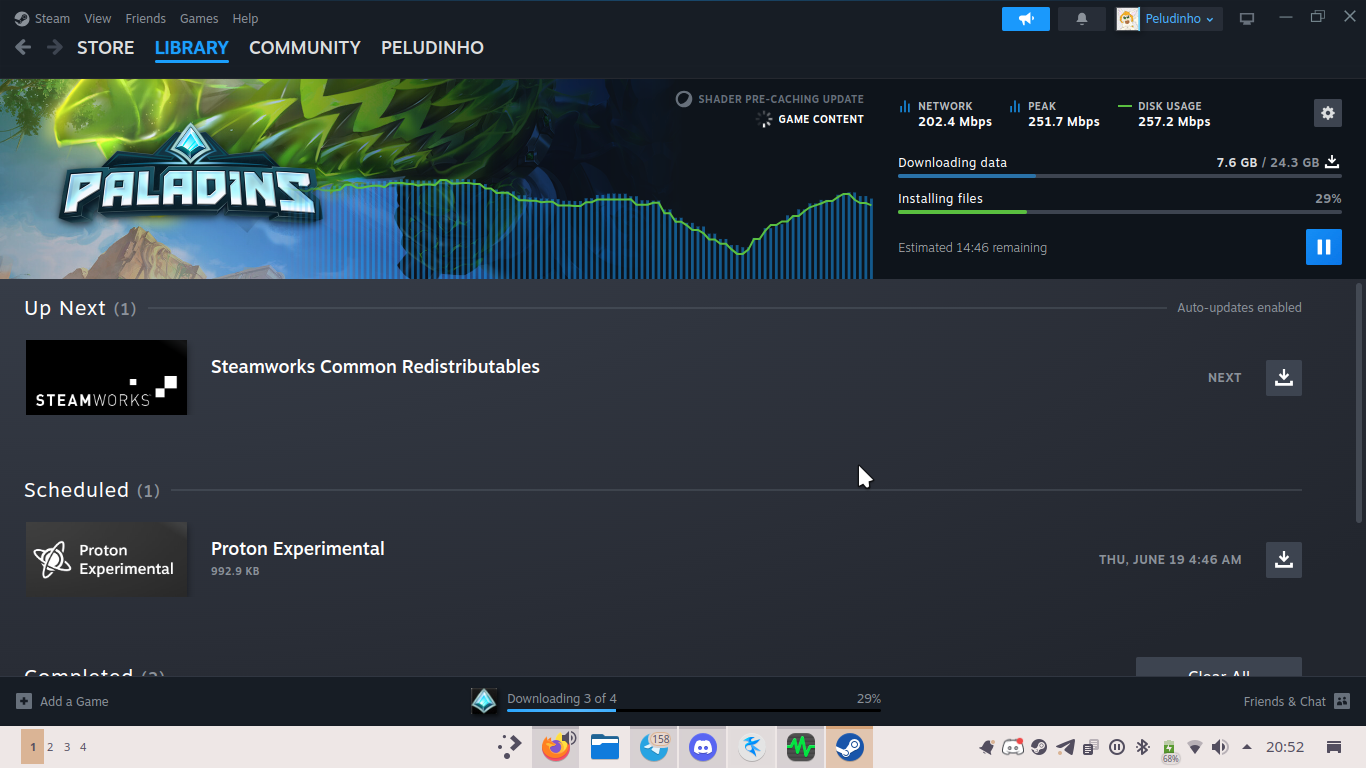
Task: Click the download icon for Steamworks Redistributables
Action: point(1284,378)
